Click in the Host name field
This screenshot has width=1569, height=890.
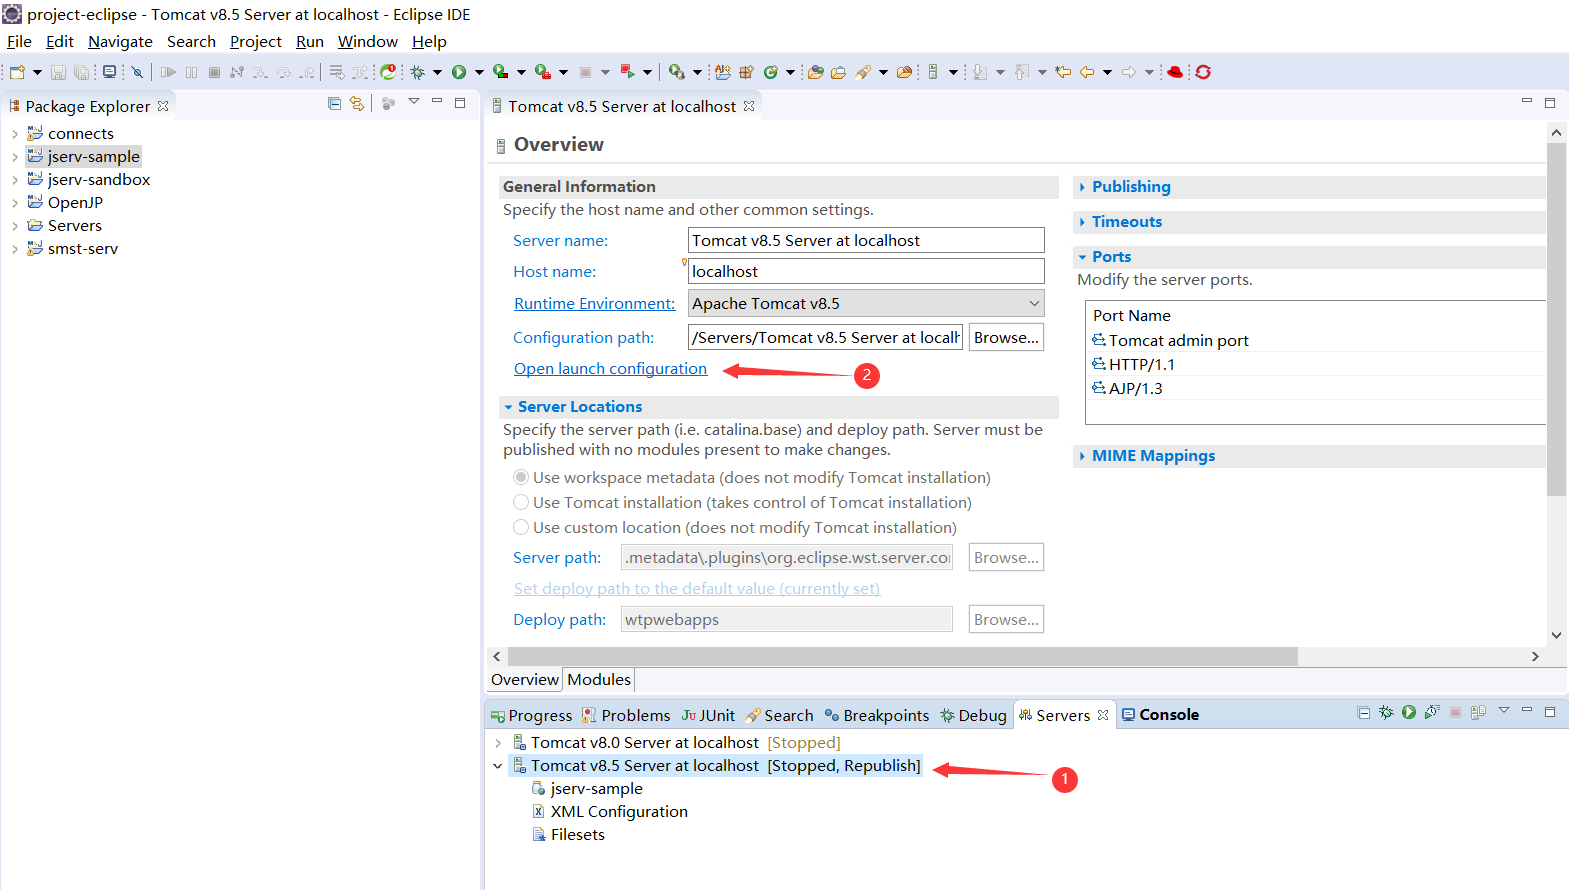[x=866, y=272]
